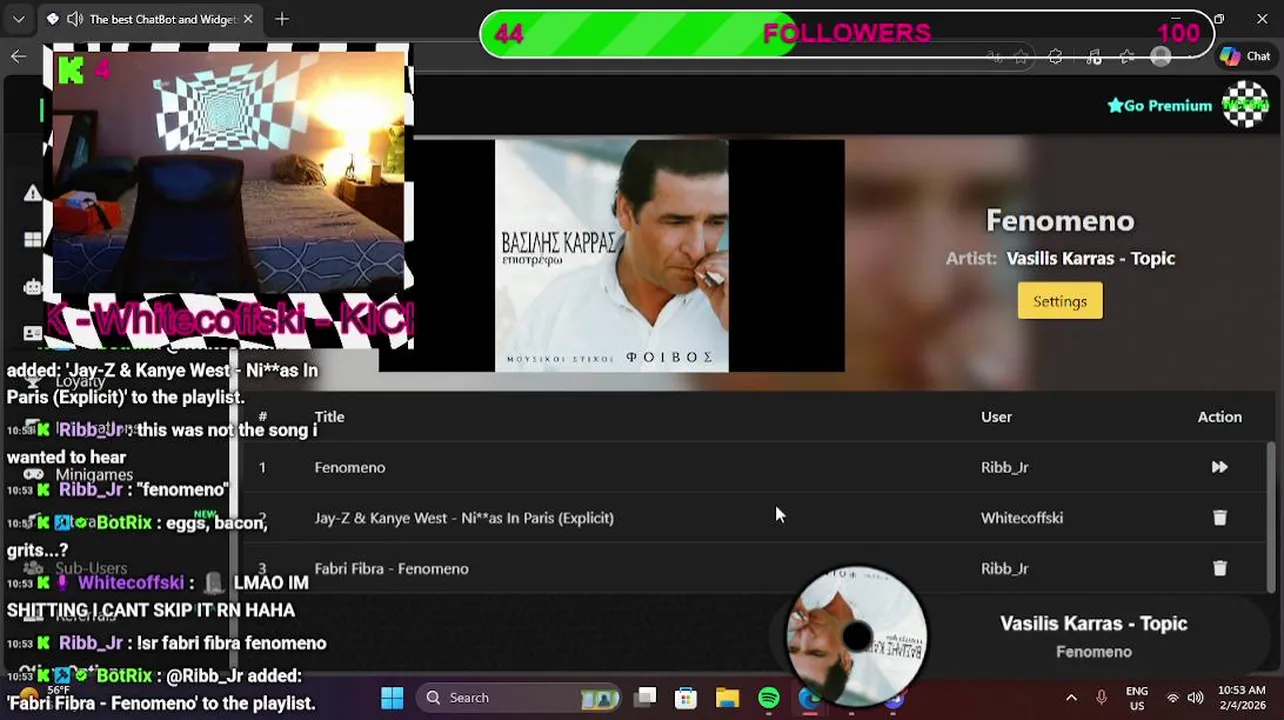
Task: Open browser favorites list icon
Action: [1127, 57]
